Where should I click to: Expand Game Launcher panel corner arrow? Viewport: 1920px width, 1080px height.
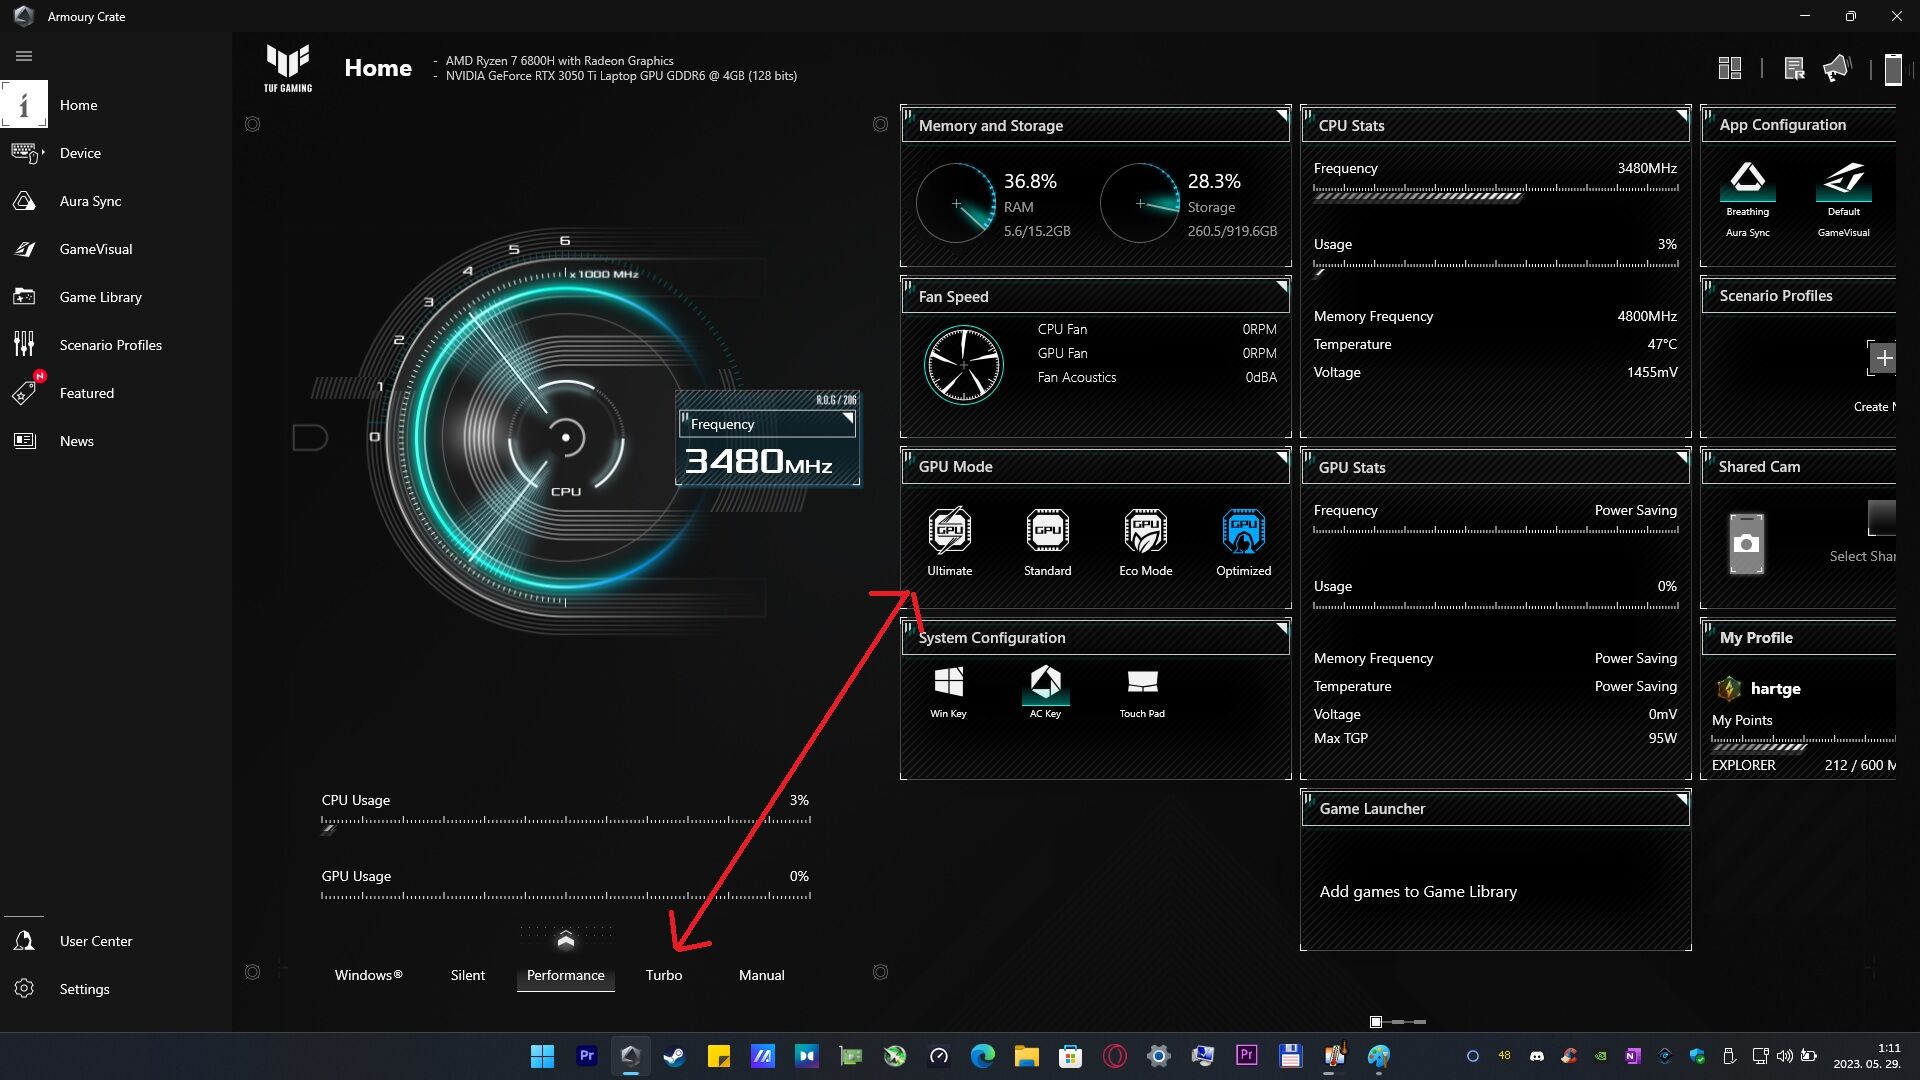[1681, 799]
